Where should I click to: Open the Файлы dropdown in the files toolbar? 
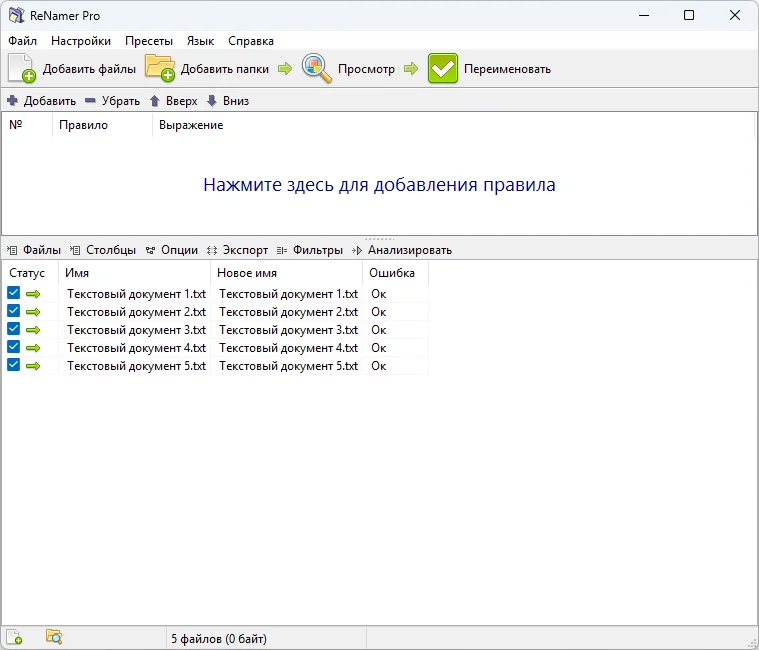click(34, 250)
